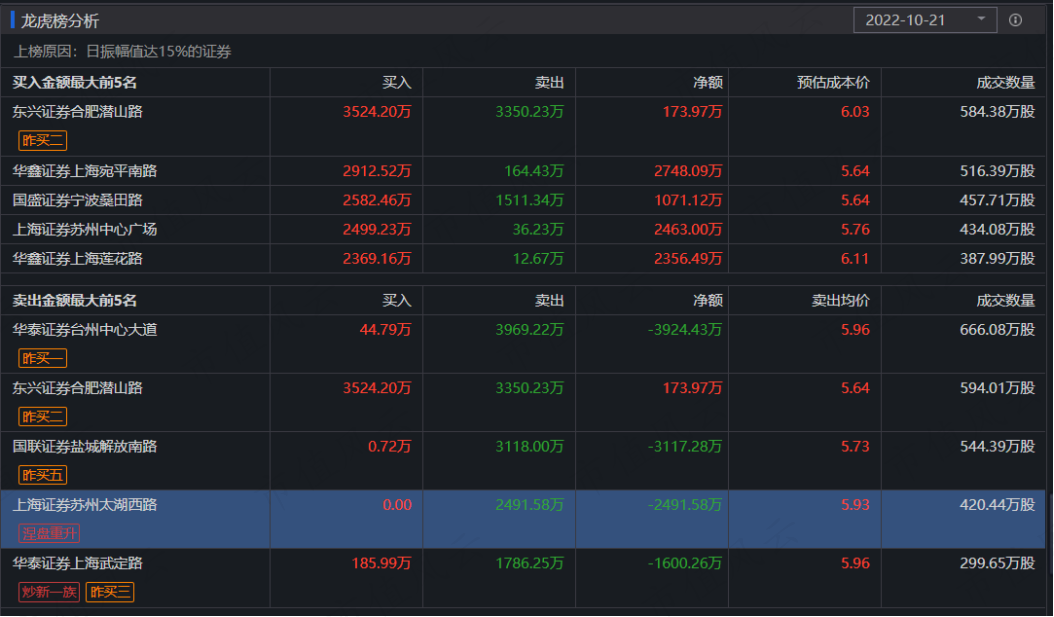Click the 44.79万 buy amount
This screenshot has height=617, width=1054.
(385, 329)
